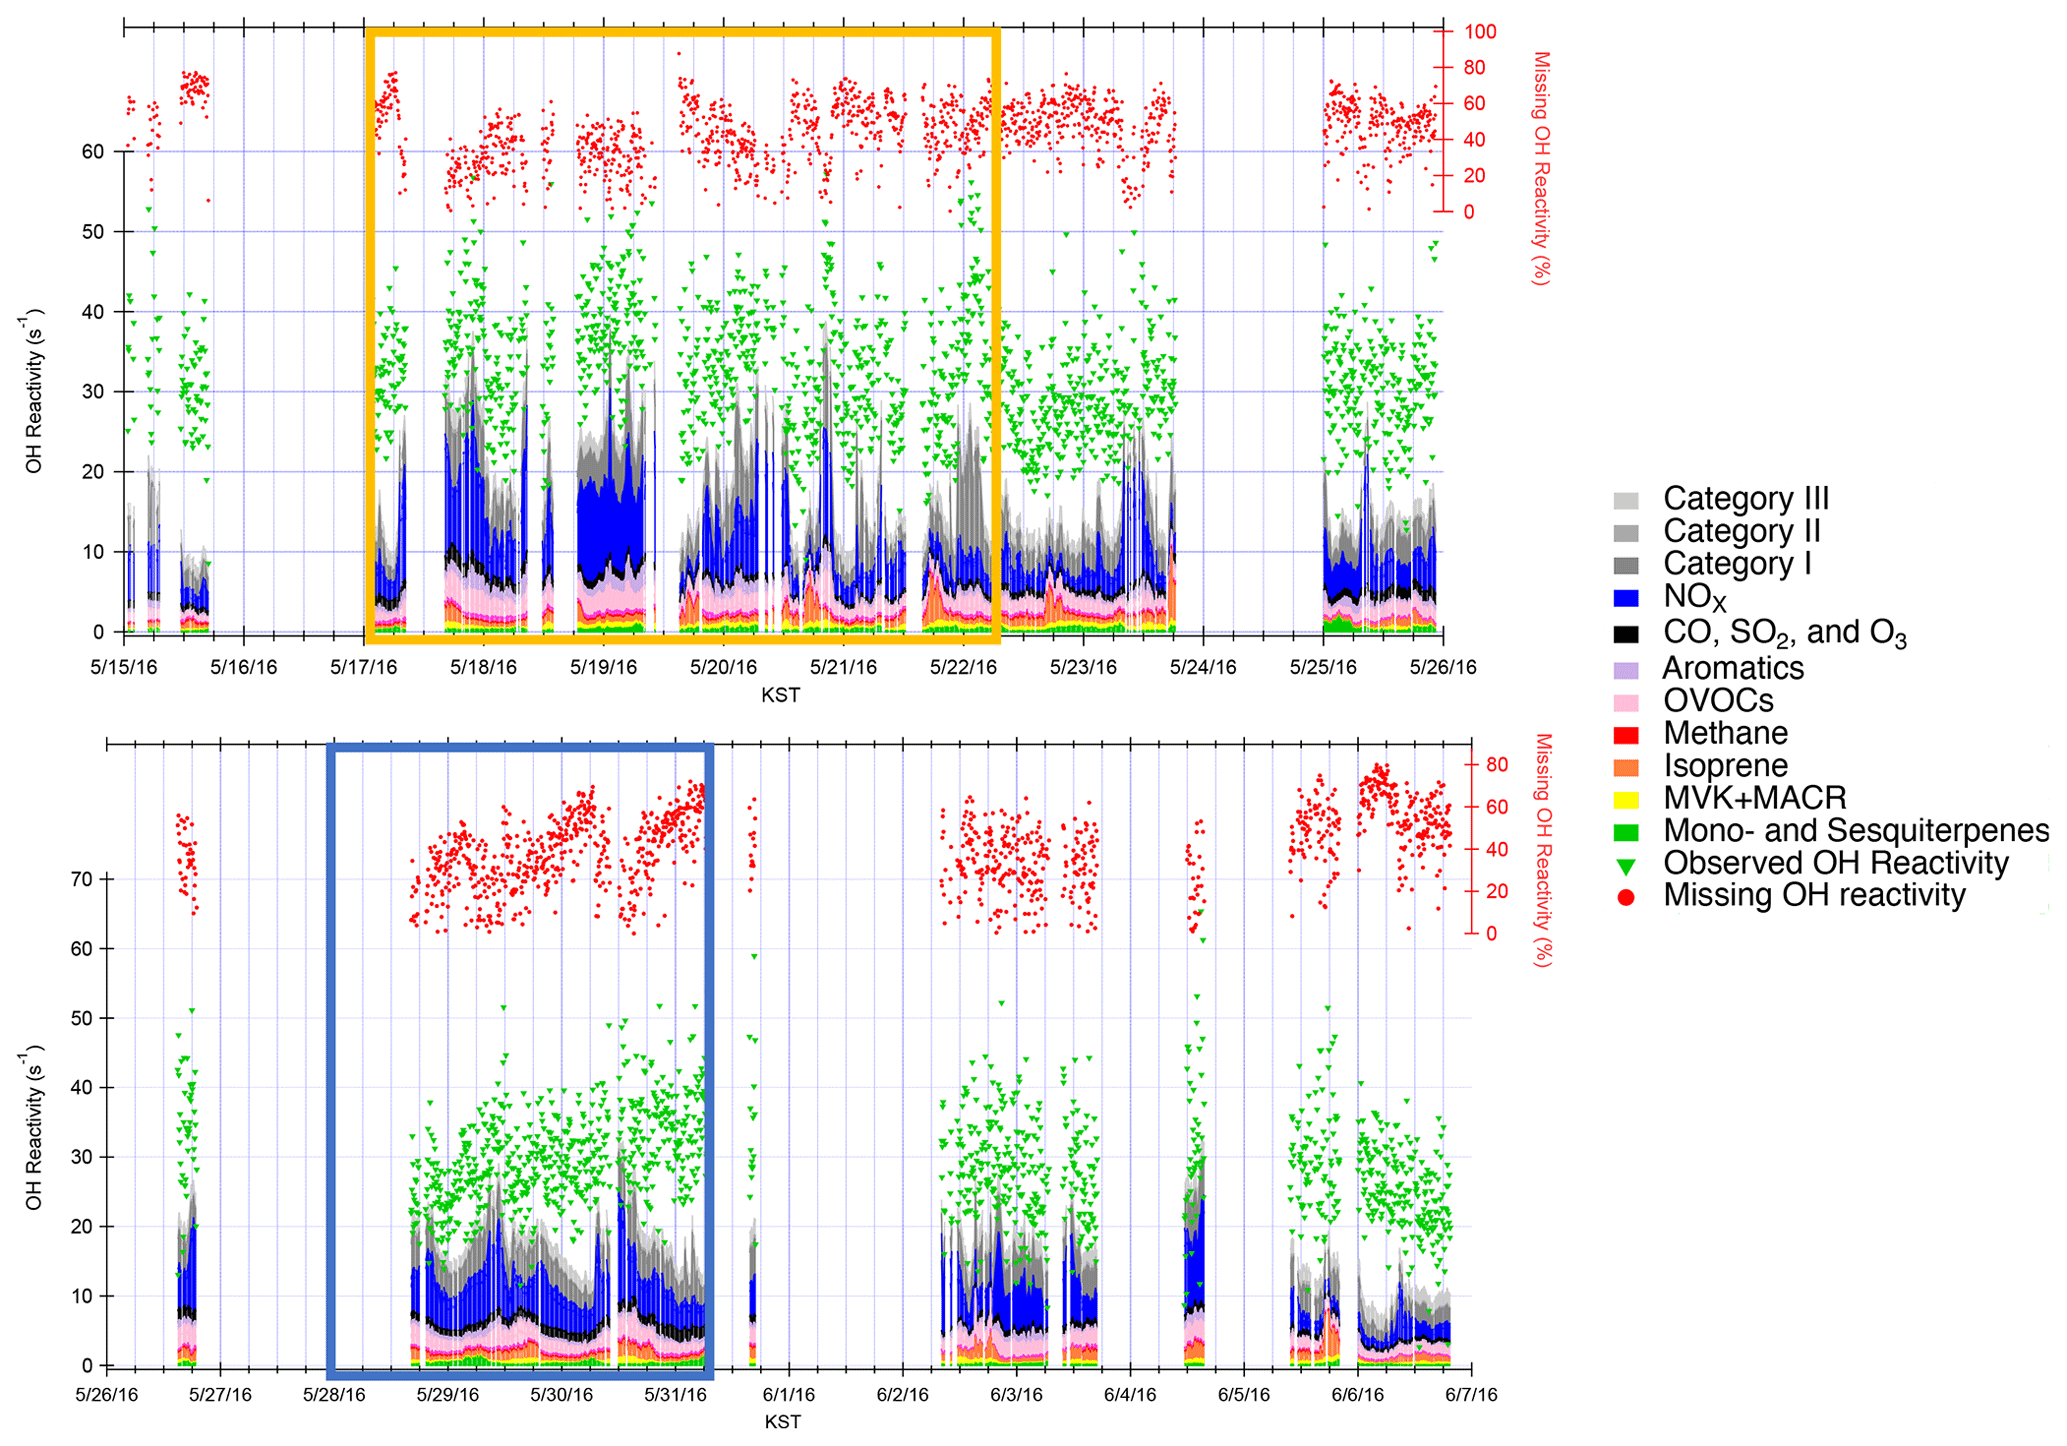Click bottom chart's OH Reactivity (s-1) axis title
The image size is (2067, 1446).
pyautogui.click(x=34, y=1127)
